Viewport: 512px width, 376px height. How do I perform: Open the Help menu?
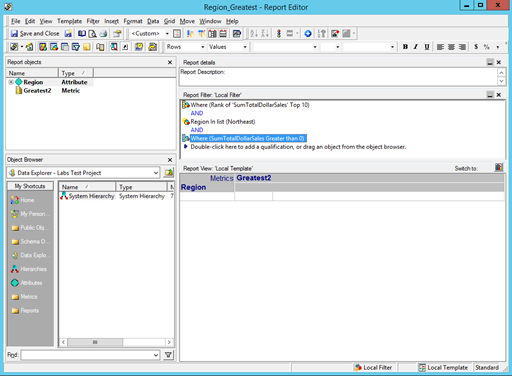(232, 21)
